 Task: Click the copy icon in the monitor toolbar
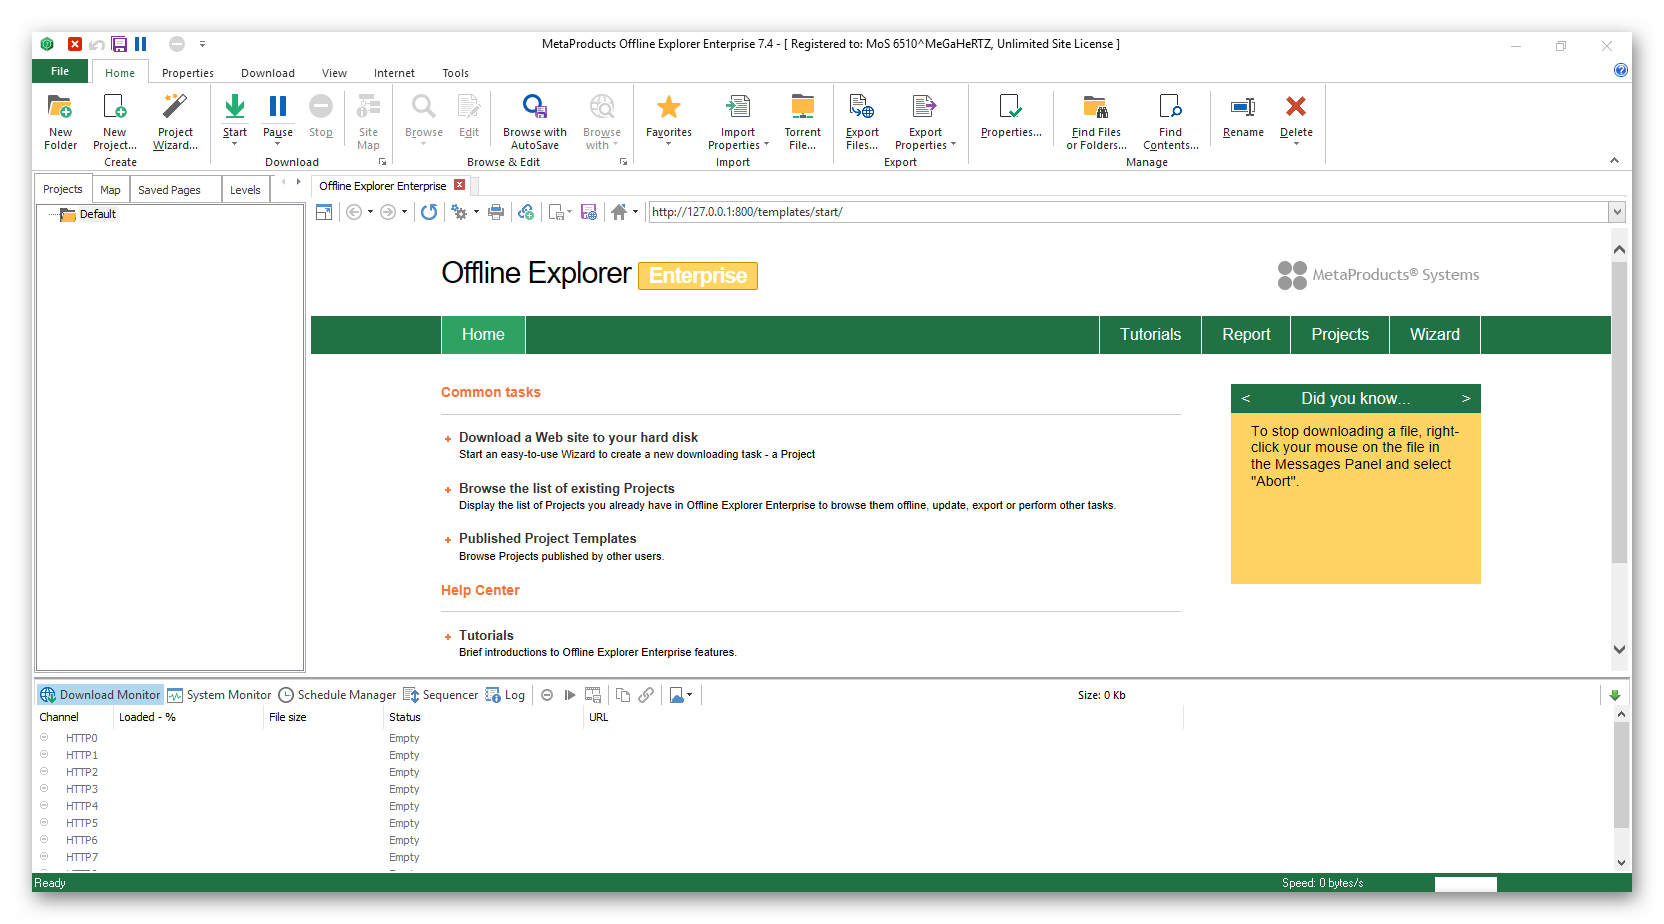pos(623,695)
